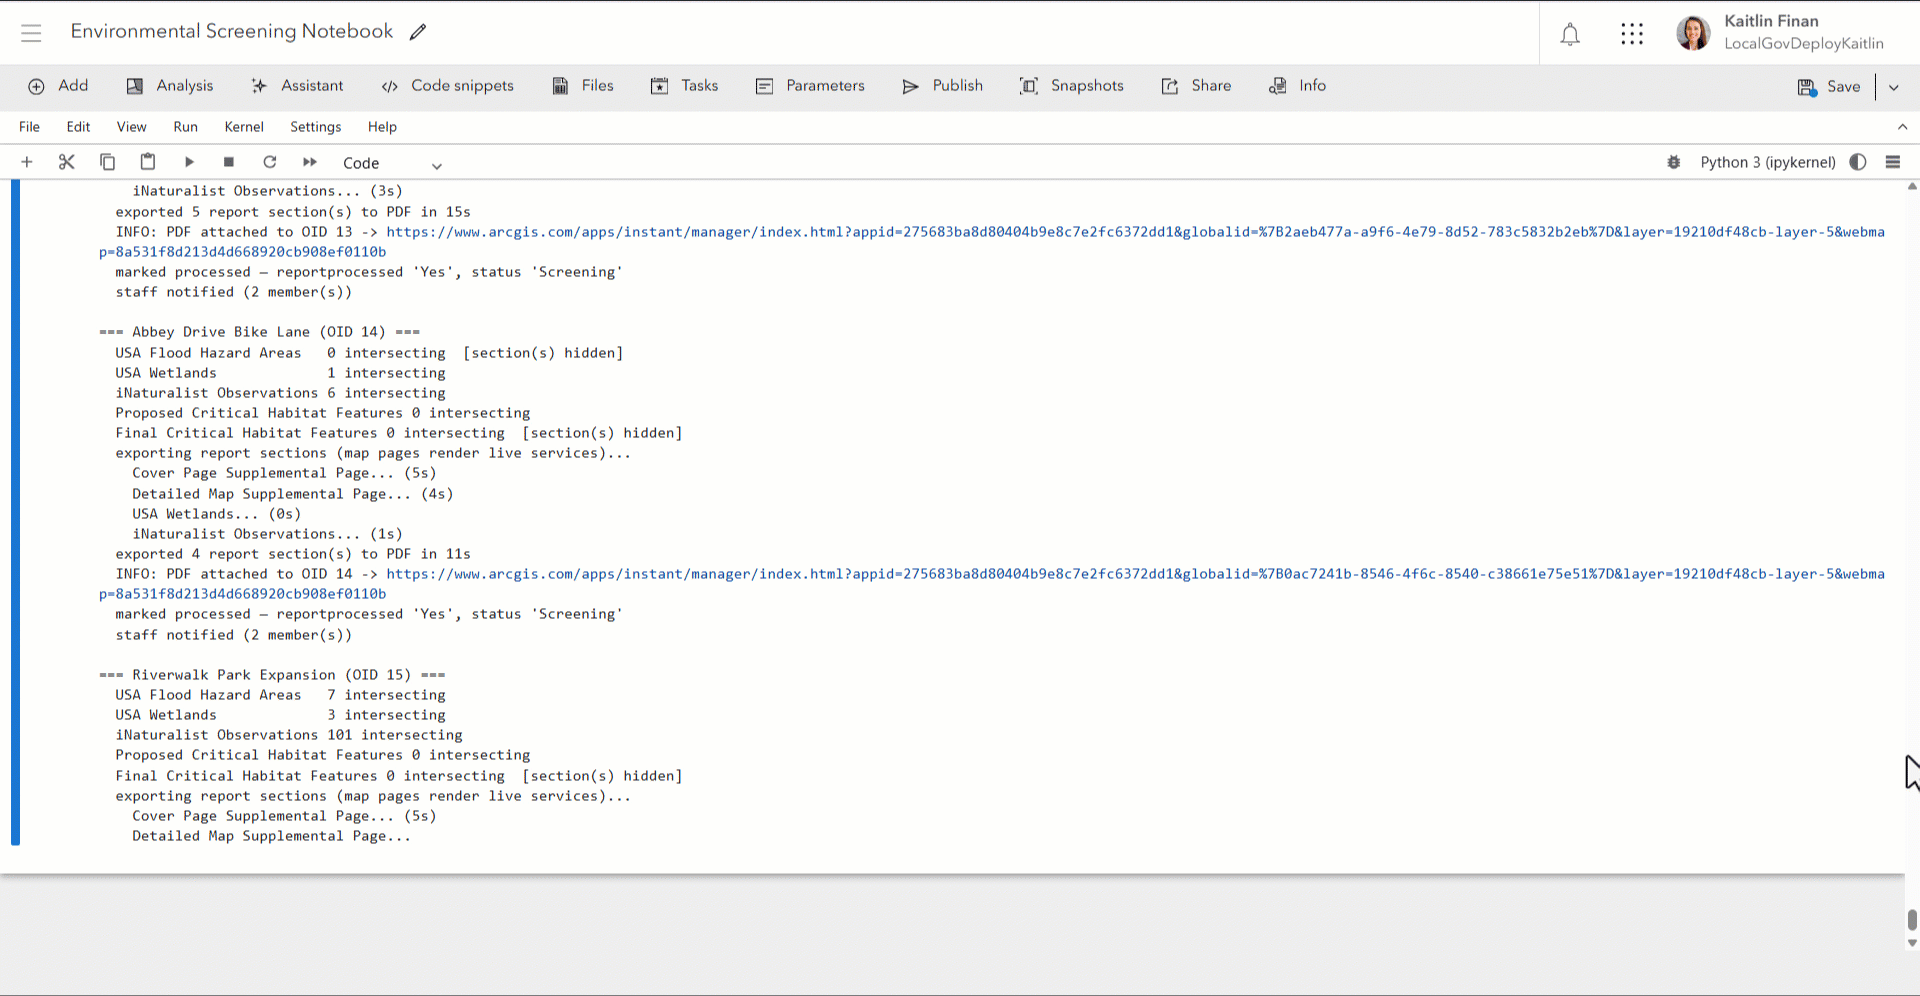Screen dimensions: 1920x996
Task: Open Code snippets panel
Action: point(447,86)
